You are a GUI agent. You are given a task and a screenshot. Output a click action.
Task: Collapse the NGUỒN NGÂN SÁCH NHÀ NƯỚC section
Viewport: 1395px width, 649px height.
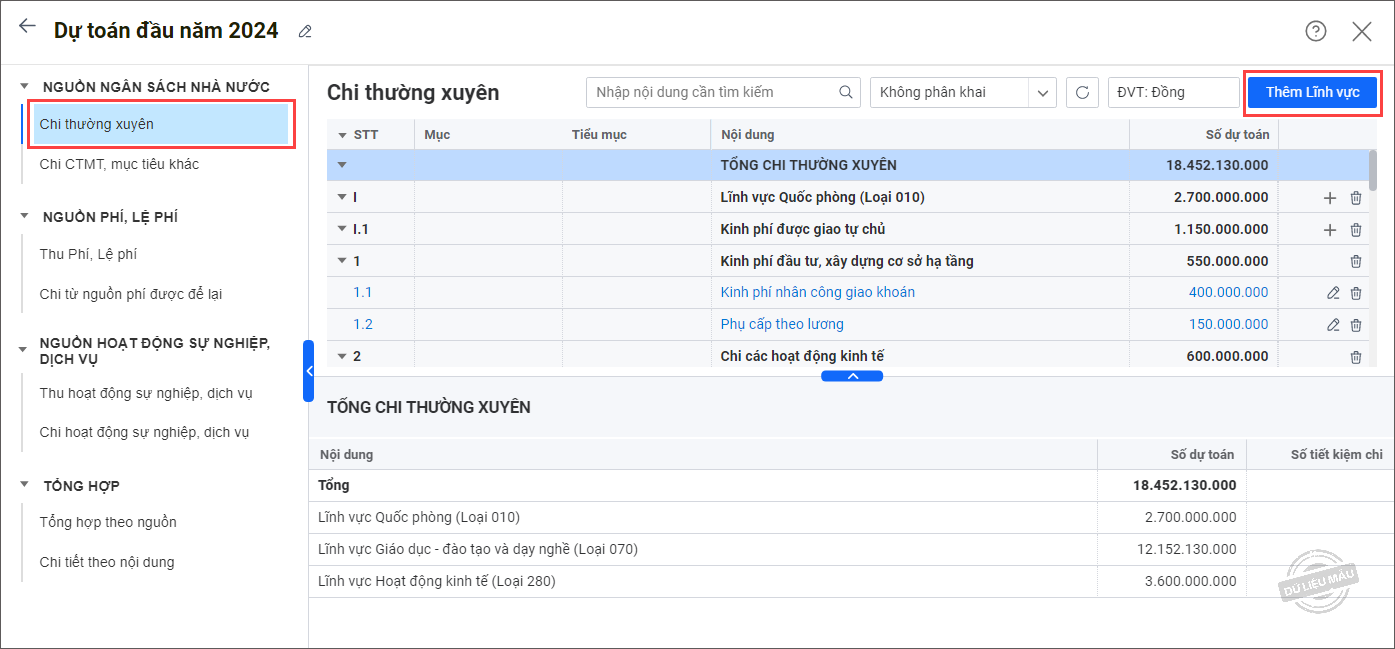(25, 87)
